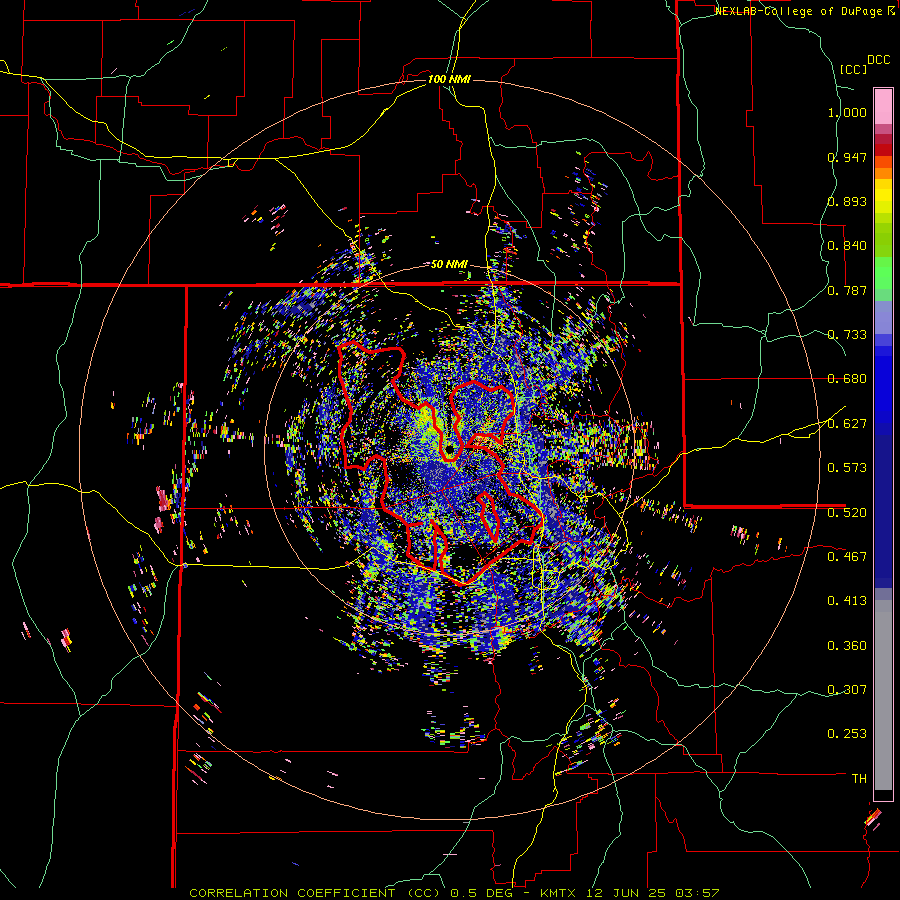Select the 0.307 scale value

pos(847,690)
